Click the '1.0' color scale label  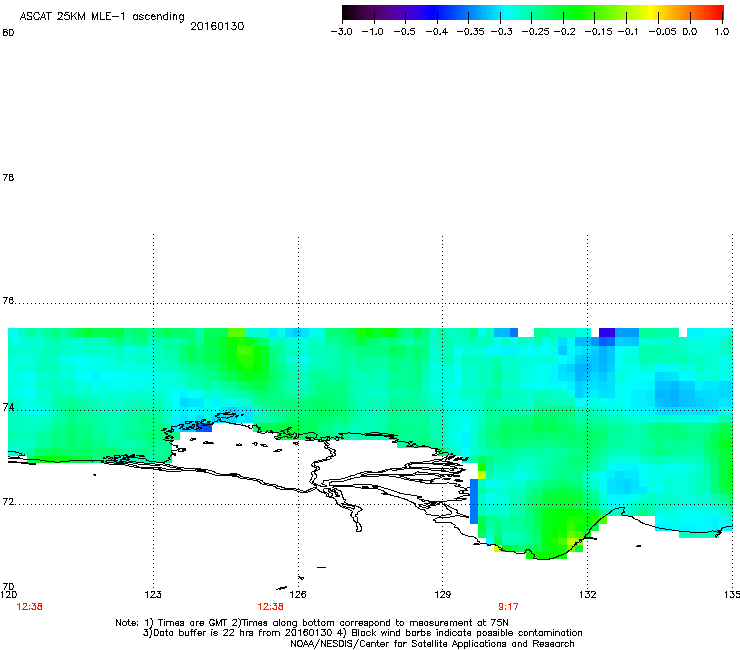pos(722,32)
